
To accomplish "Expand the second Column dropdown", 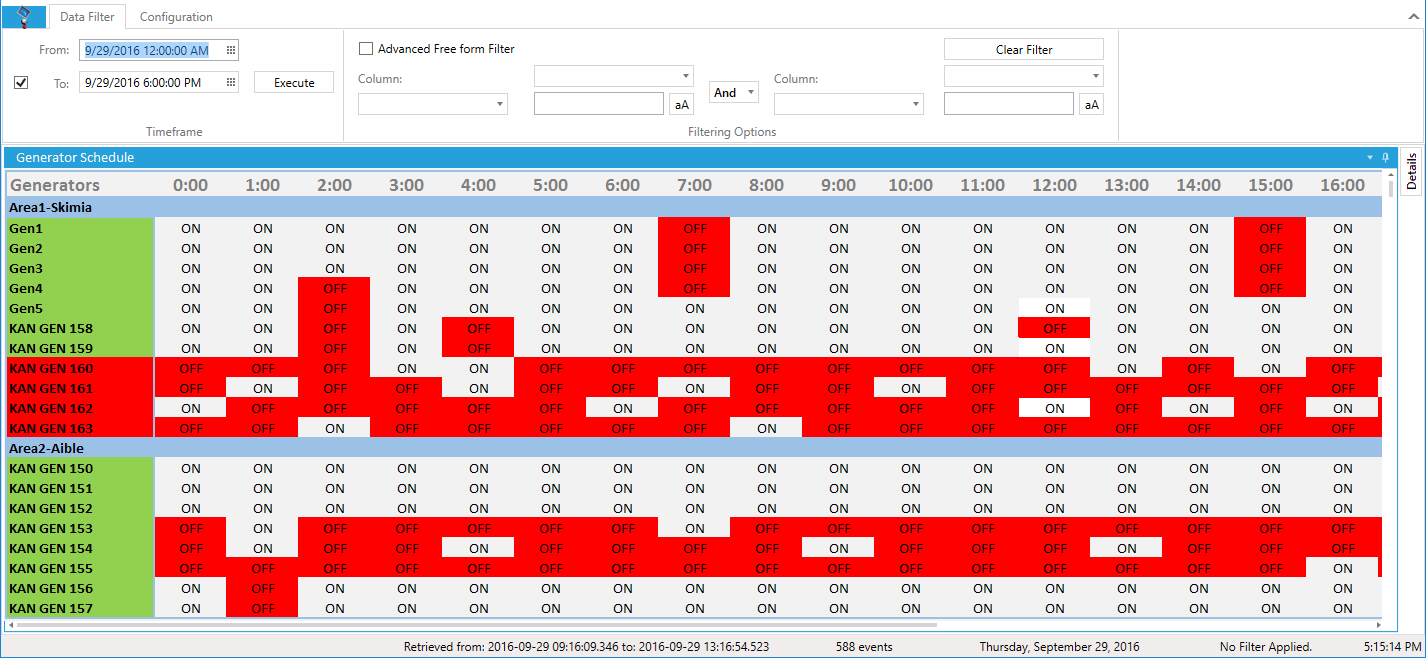I will (x=848, y=104).
